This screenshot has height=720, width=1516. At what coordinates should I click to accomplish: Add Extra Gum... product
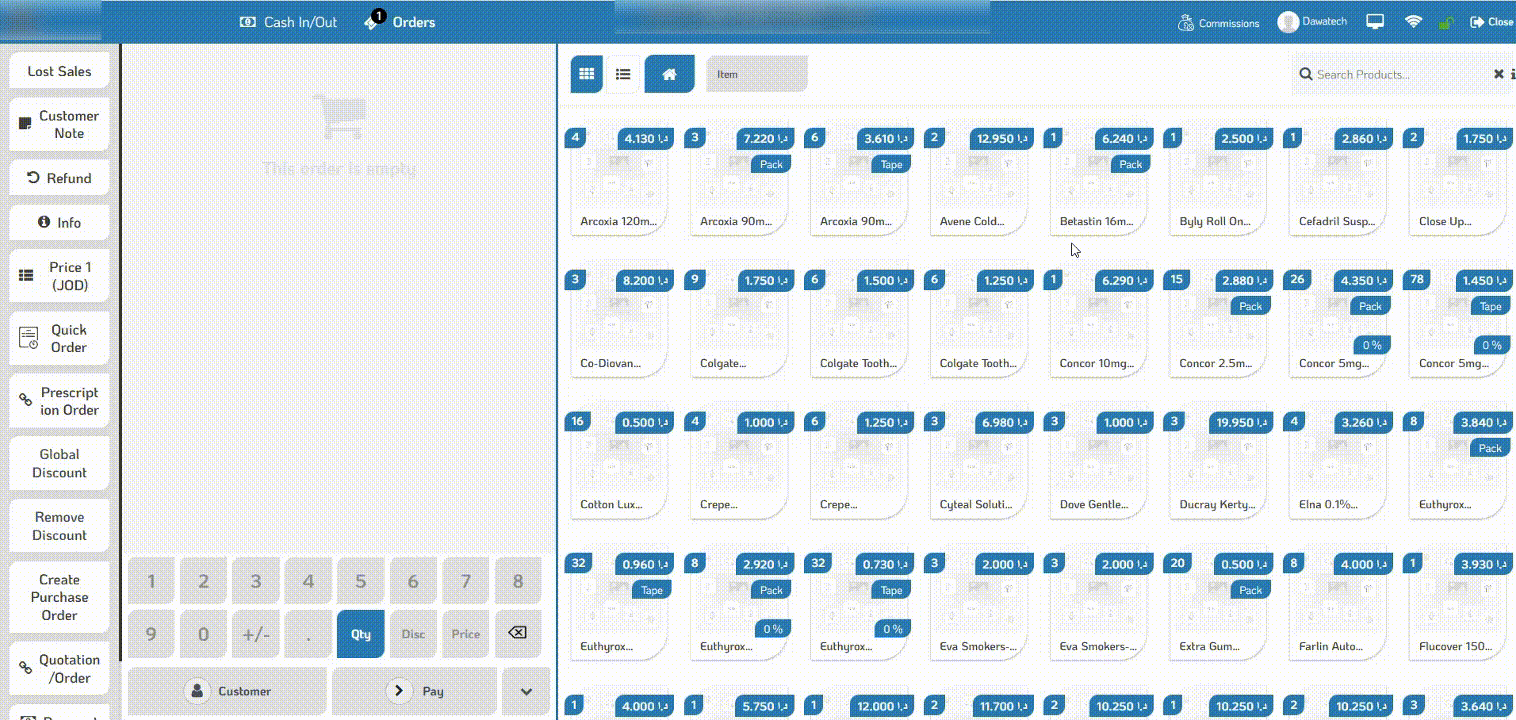[x=1218, y=606]
